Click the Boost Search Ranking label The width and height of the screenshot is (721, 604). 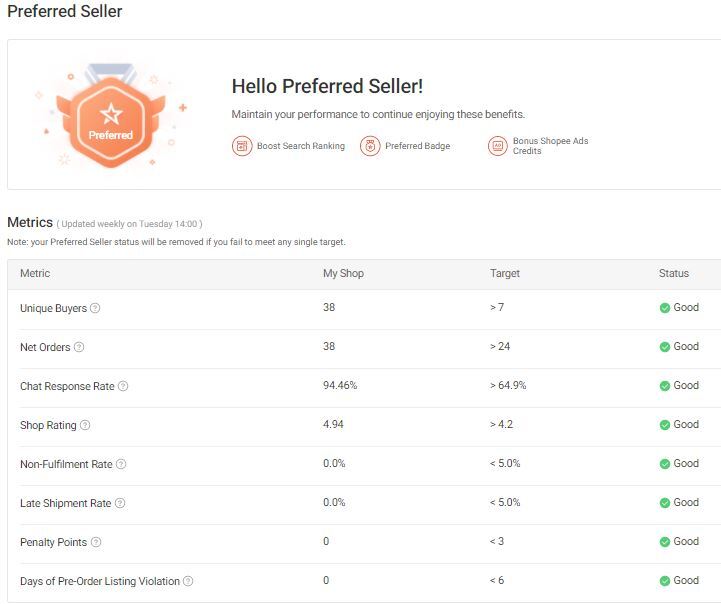coord(300,146)
